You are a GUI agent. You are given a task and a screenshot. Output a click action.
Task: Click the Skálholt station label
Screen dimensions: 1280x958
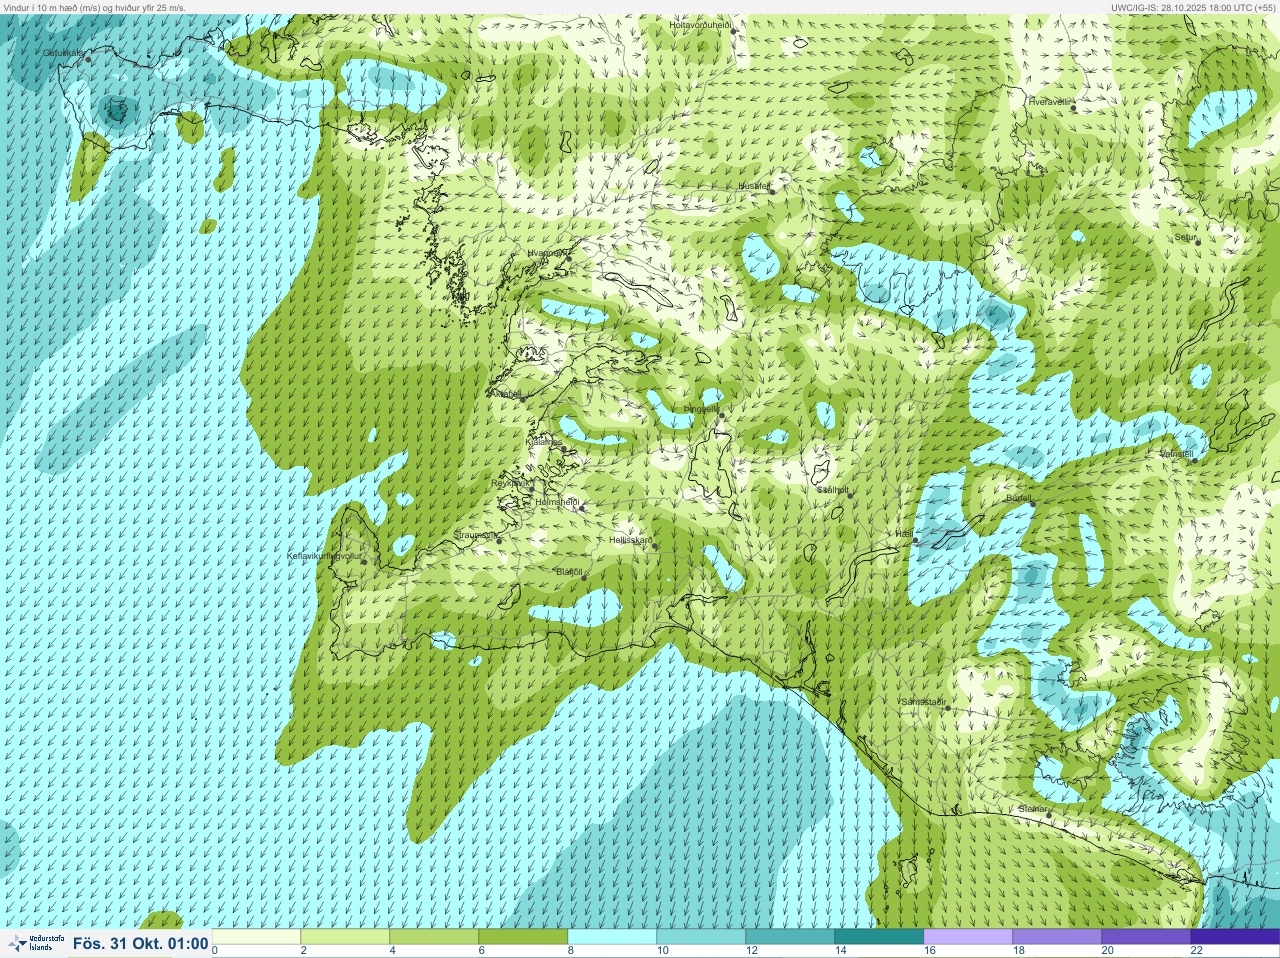tap(833, 490)
